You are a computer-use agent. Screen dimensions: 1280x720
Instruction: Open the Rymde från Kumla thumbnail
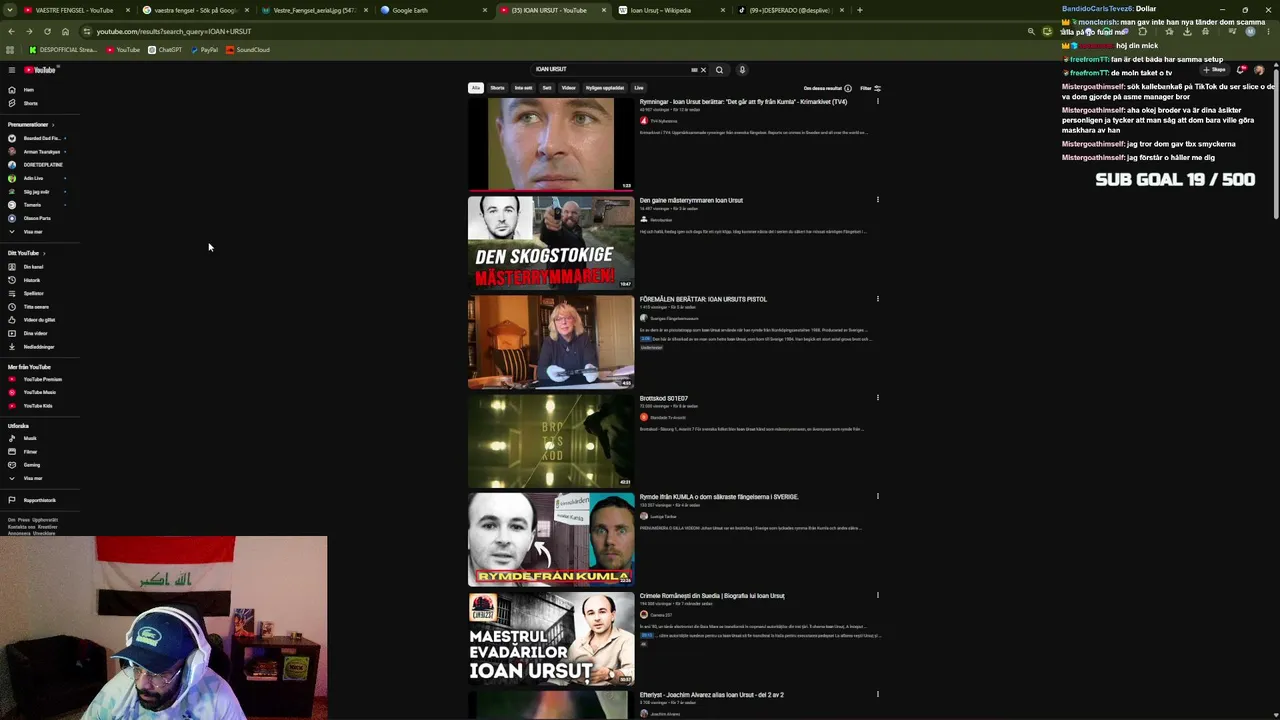point(551,539)
